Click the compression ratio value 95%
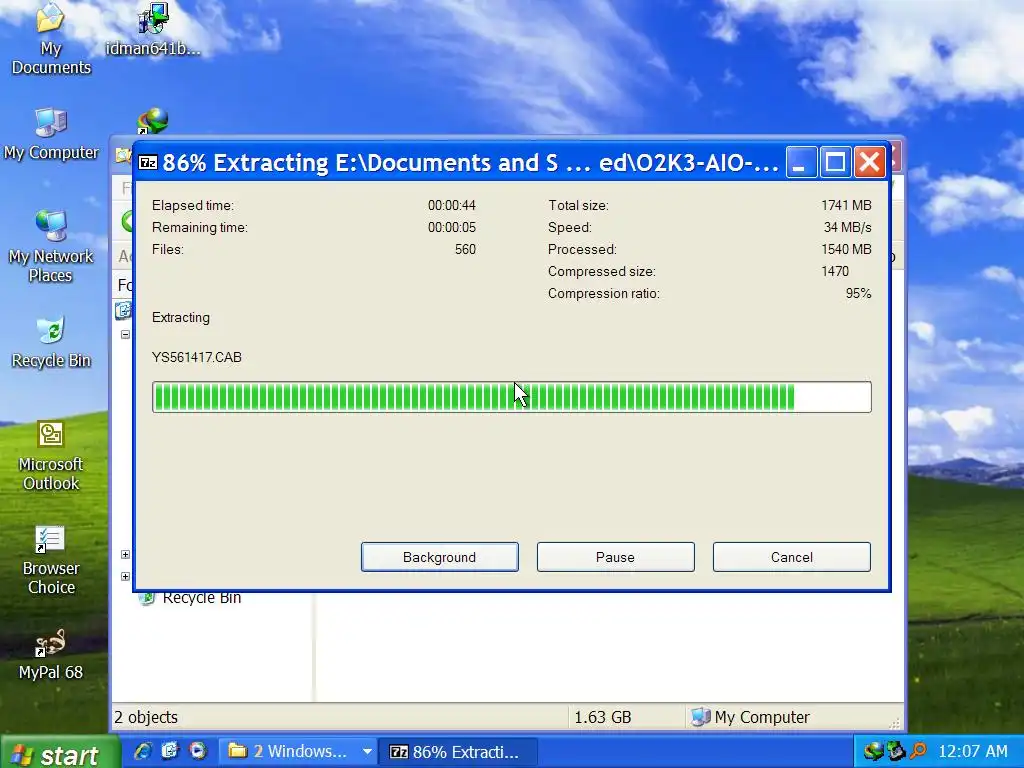This screenshot has width=1024, height=768. coord(858,293)
